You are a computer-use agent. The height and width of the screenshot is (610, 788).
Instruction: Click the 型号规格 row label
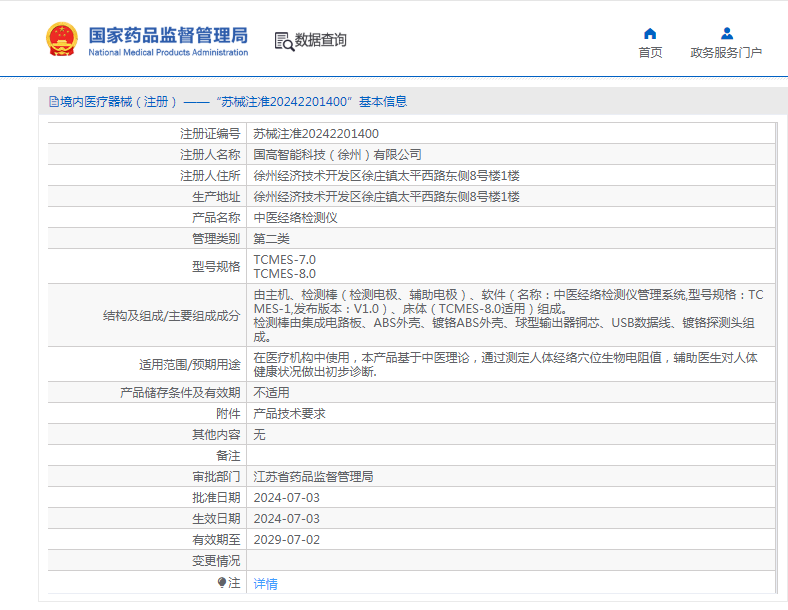point(216,266)
